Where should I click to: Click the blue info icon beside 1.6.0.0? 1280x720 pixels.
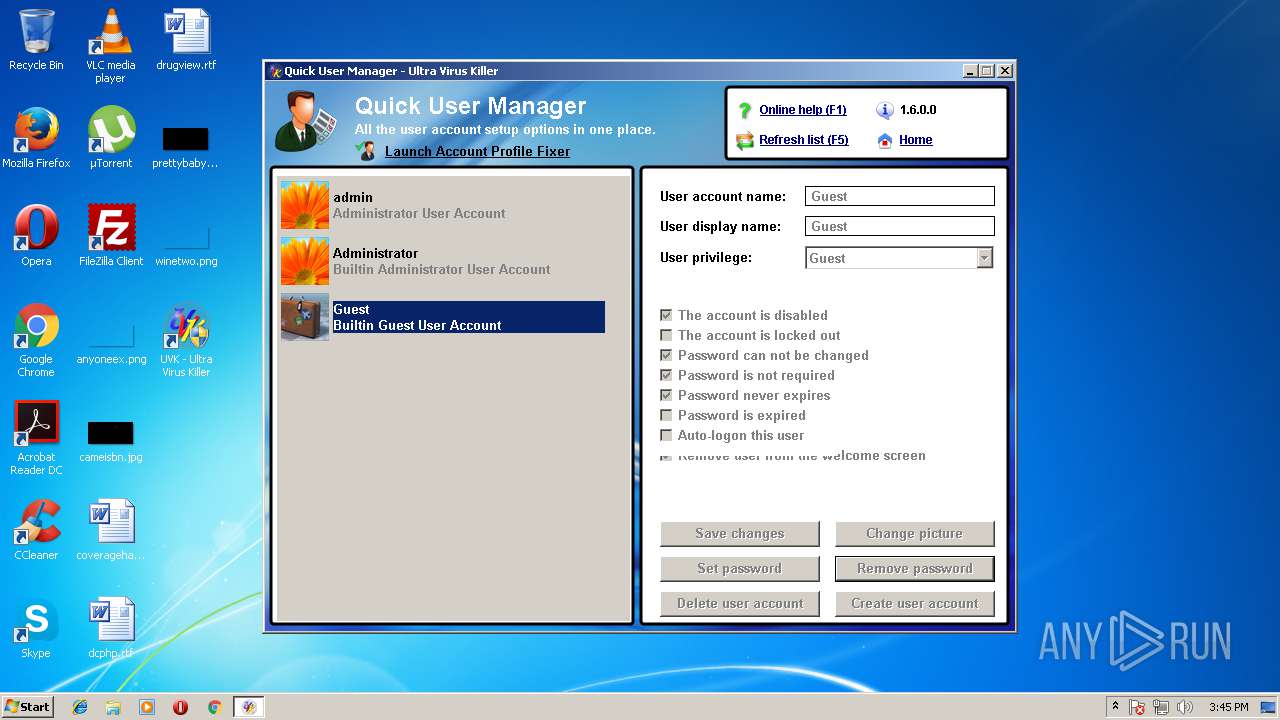click(x=884, y=110)
